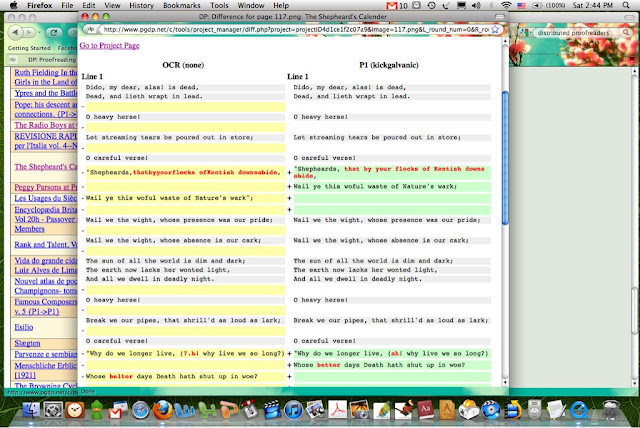This screenshot has width=640, height=428.
Task: Click the OCR (none) column heading
Action: [183, 65]
